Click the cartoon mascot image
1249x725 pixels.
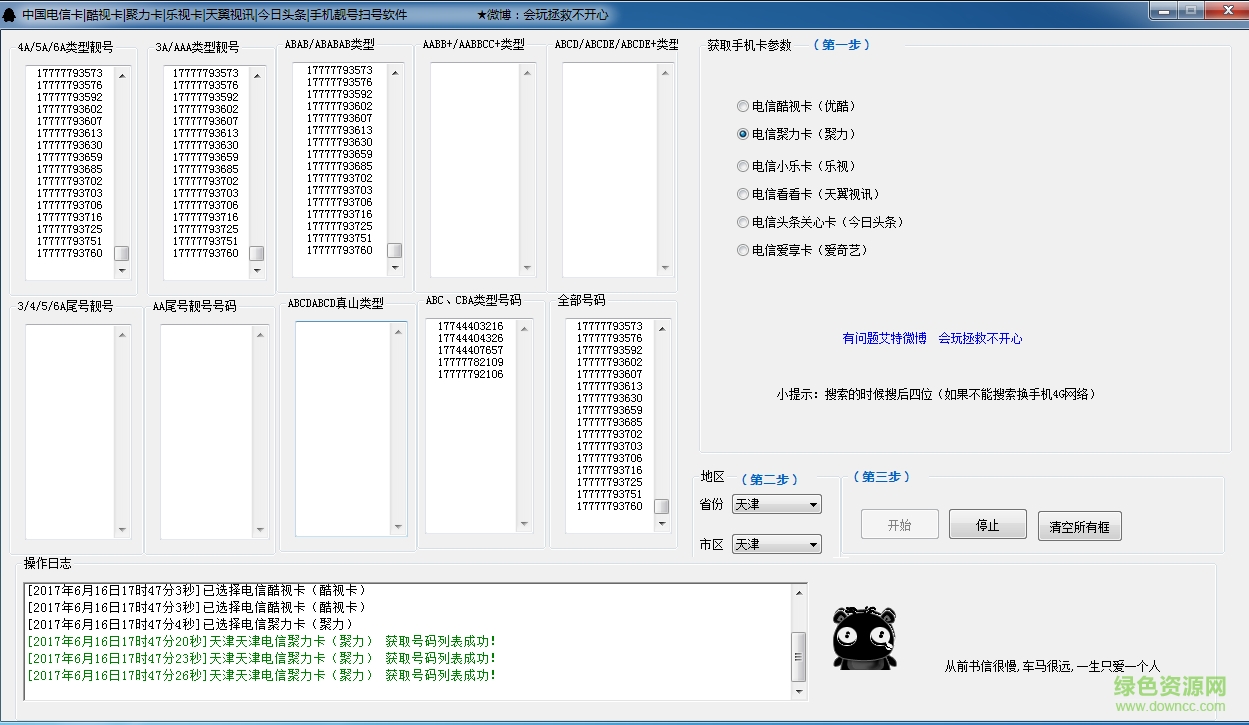click(x=862, y=636)
